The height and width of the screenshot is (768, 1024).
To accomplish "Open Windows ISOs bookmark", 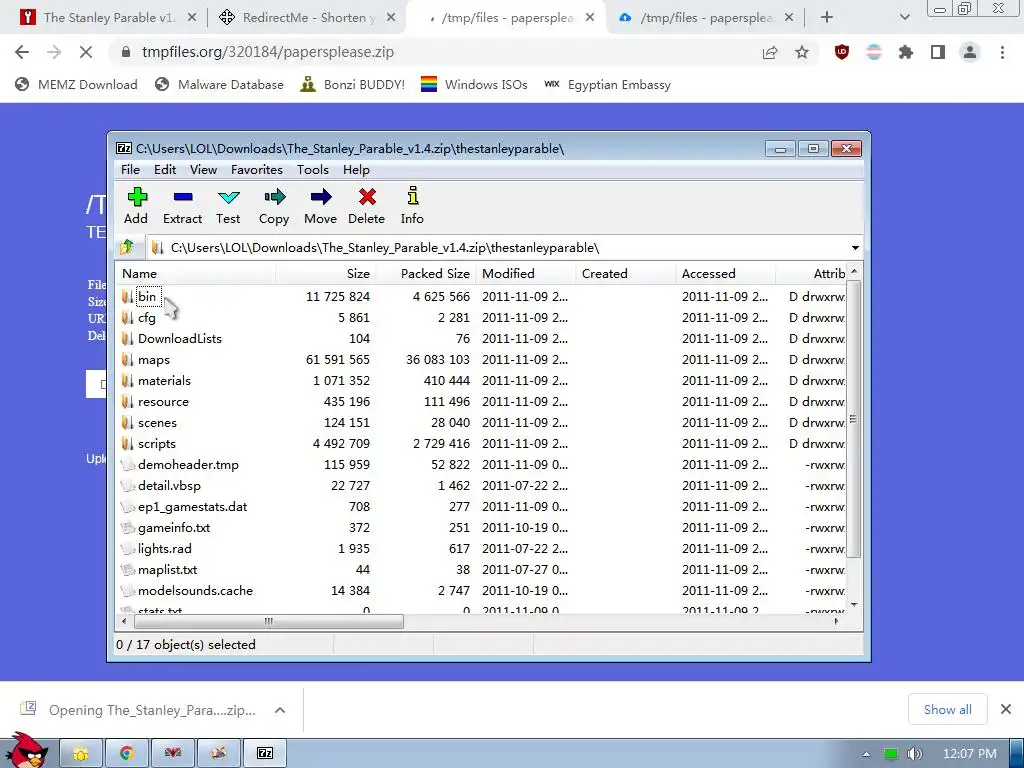I will pyautogui.click(x=474, y=84).
